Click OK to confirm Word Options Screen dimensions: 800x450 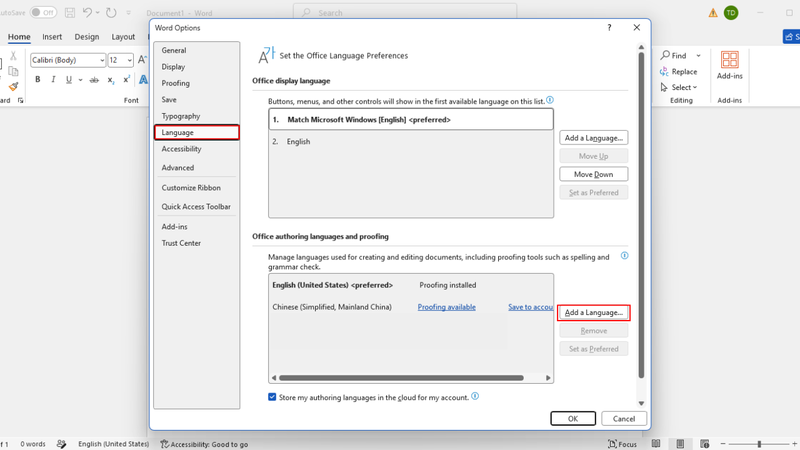(573, 418)
